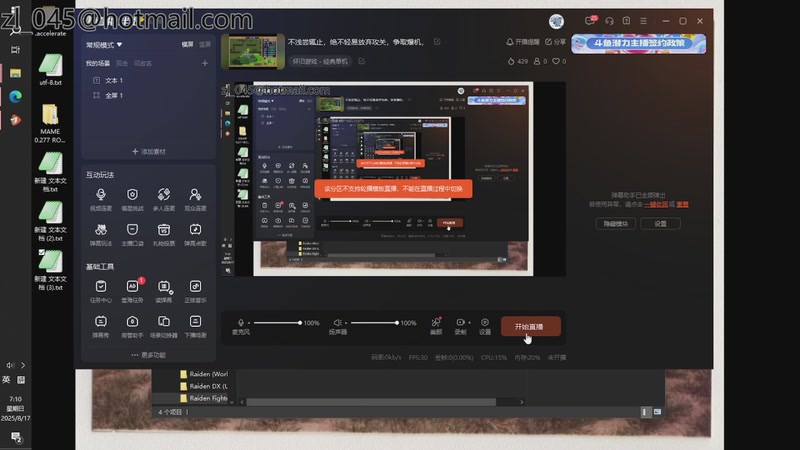Toggle the 英 input language indicator
The height and width of the screenshot is (450, 800).
pos(6,380)
